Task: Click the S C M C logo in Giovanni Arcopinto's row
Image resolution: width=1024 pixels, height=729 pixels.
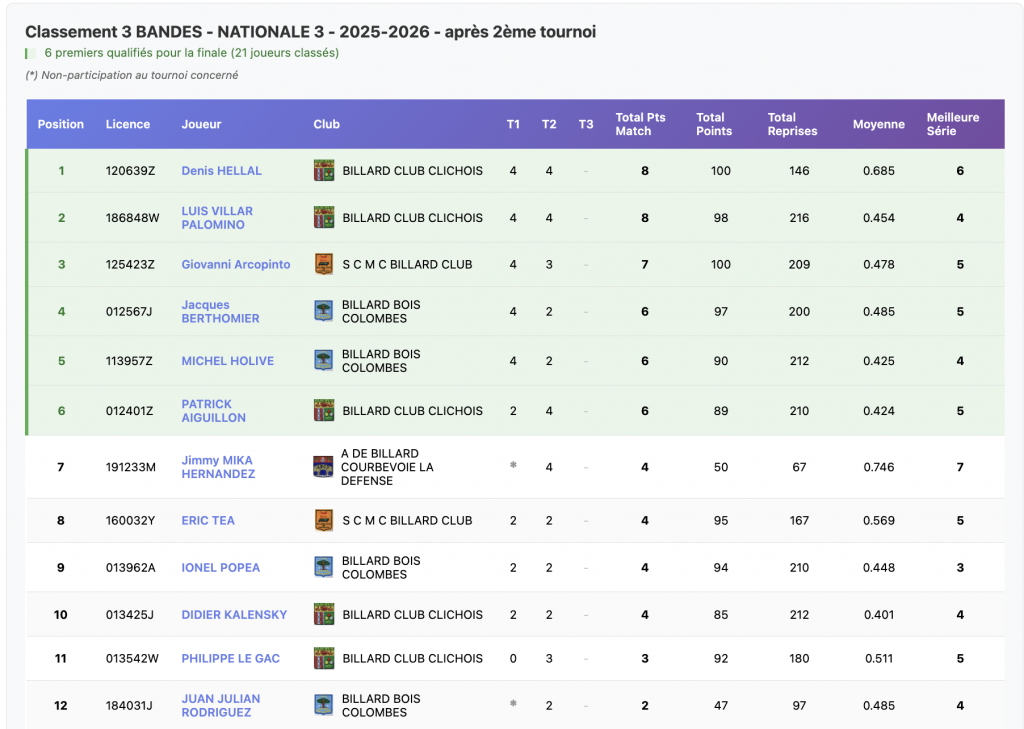Action: click(324, 264)
